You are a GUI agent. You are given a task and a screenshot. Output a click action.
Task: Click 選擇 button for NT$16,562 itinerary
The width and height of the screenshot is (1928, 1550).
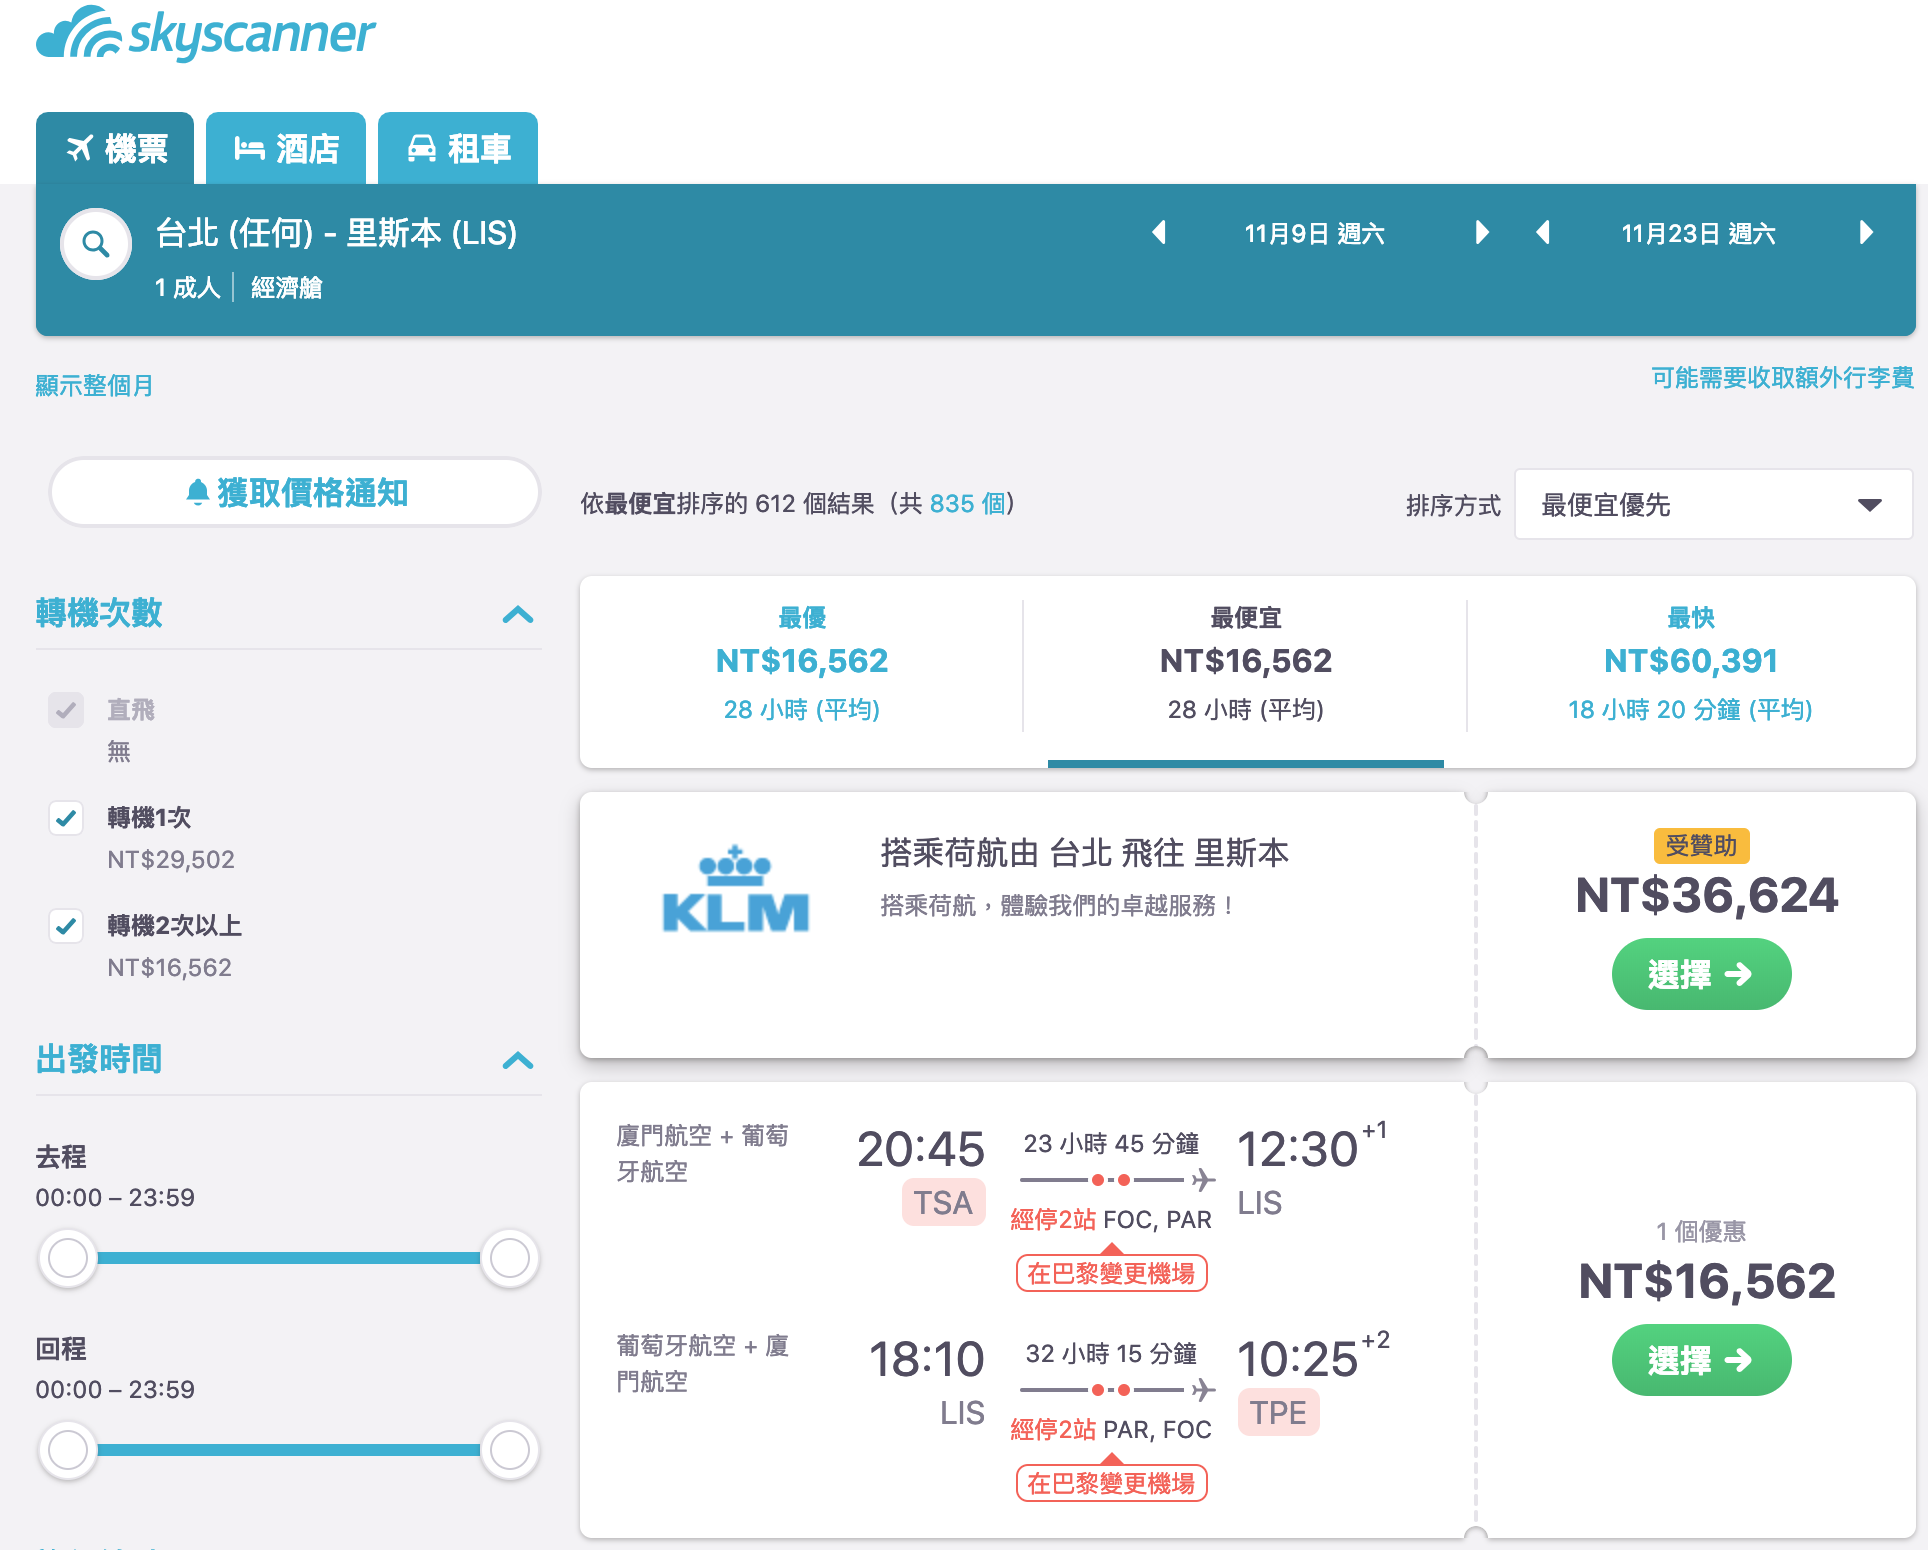tap(1701, 1359)
